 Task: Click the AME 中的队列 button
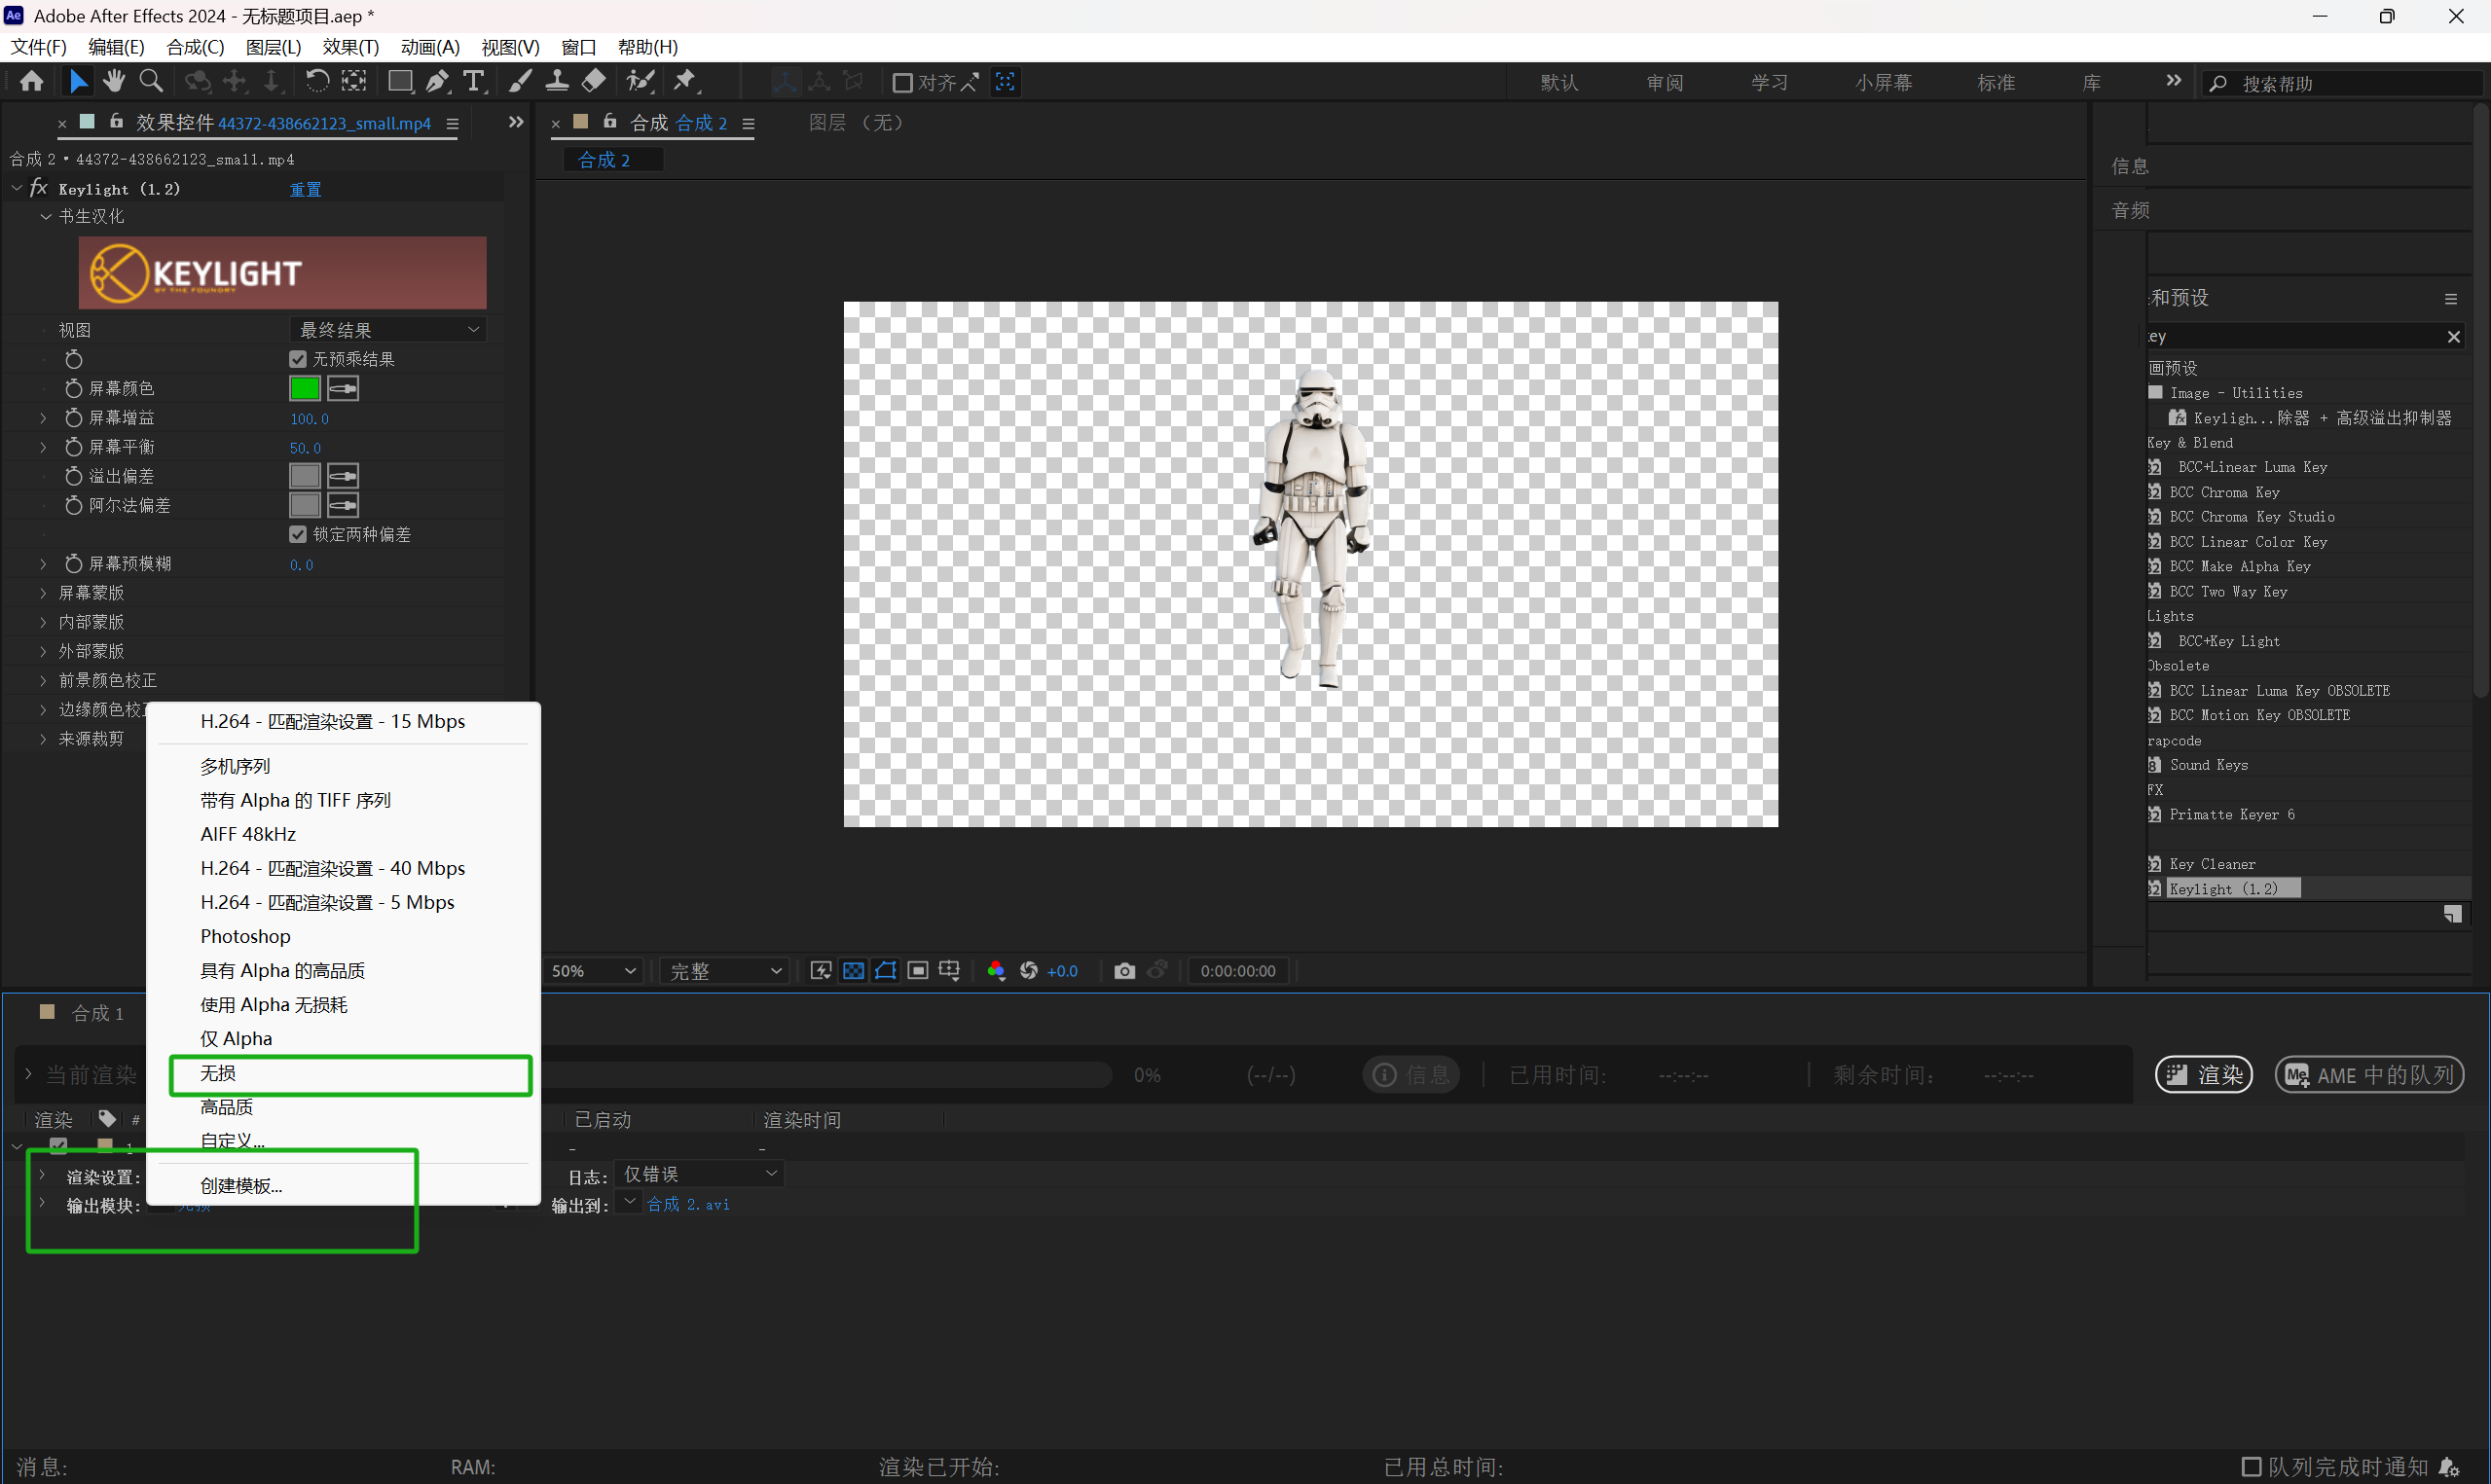tap(2369, 1074)
